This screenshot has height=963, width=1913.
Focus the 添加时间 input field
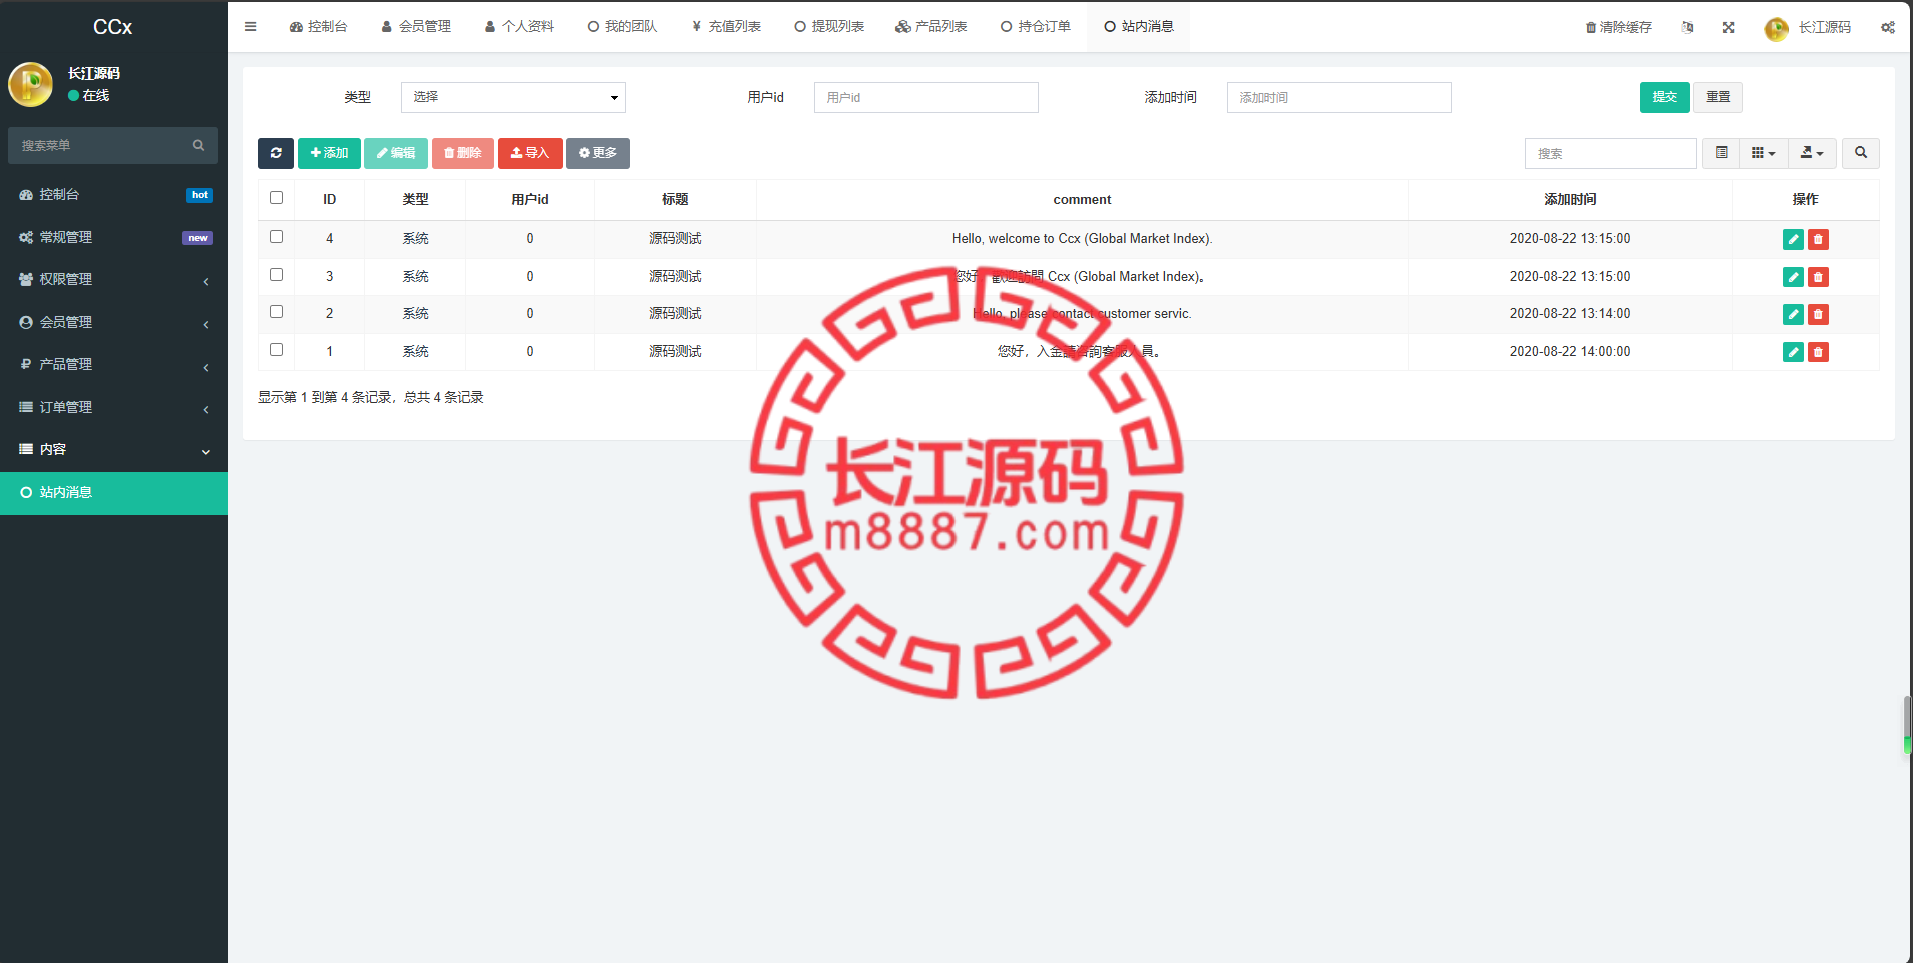click(x=1339, y=97)
